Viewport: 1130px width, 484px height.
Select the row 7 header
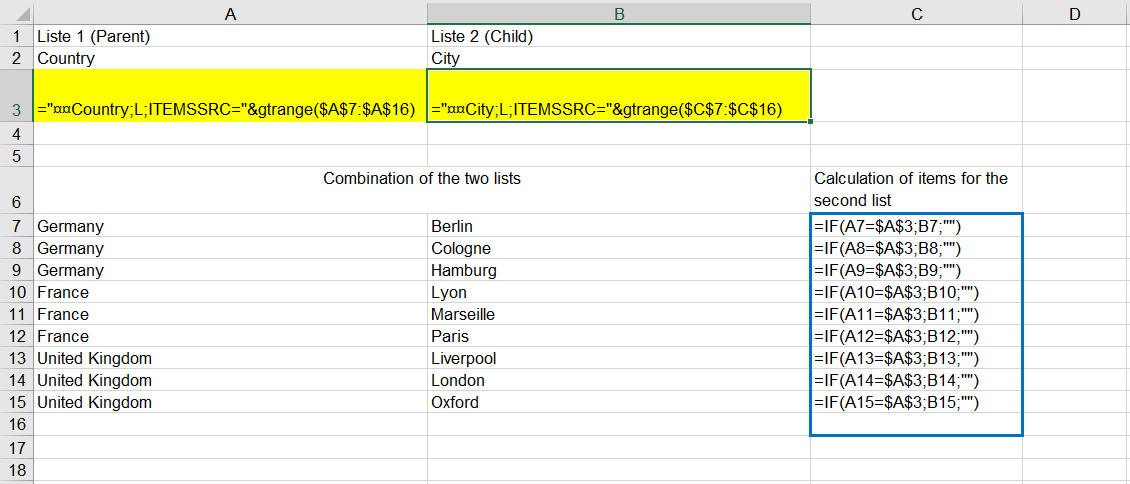coord(17,226)
